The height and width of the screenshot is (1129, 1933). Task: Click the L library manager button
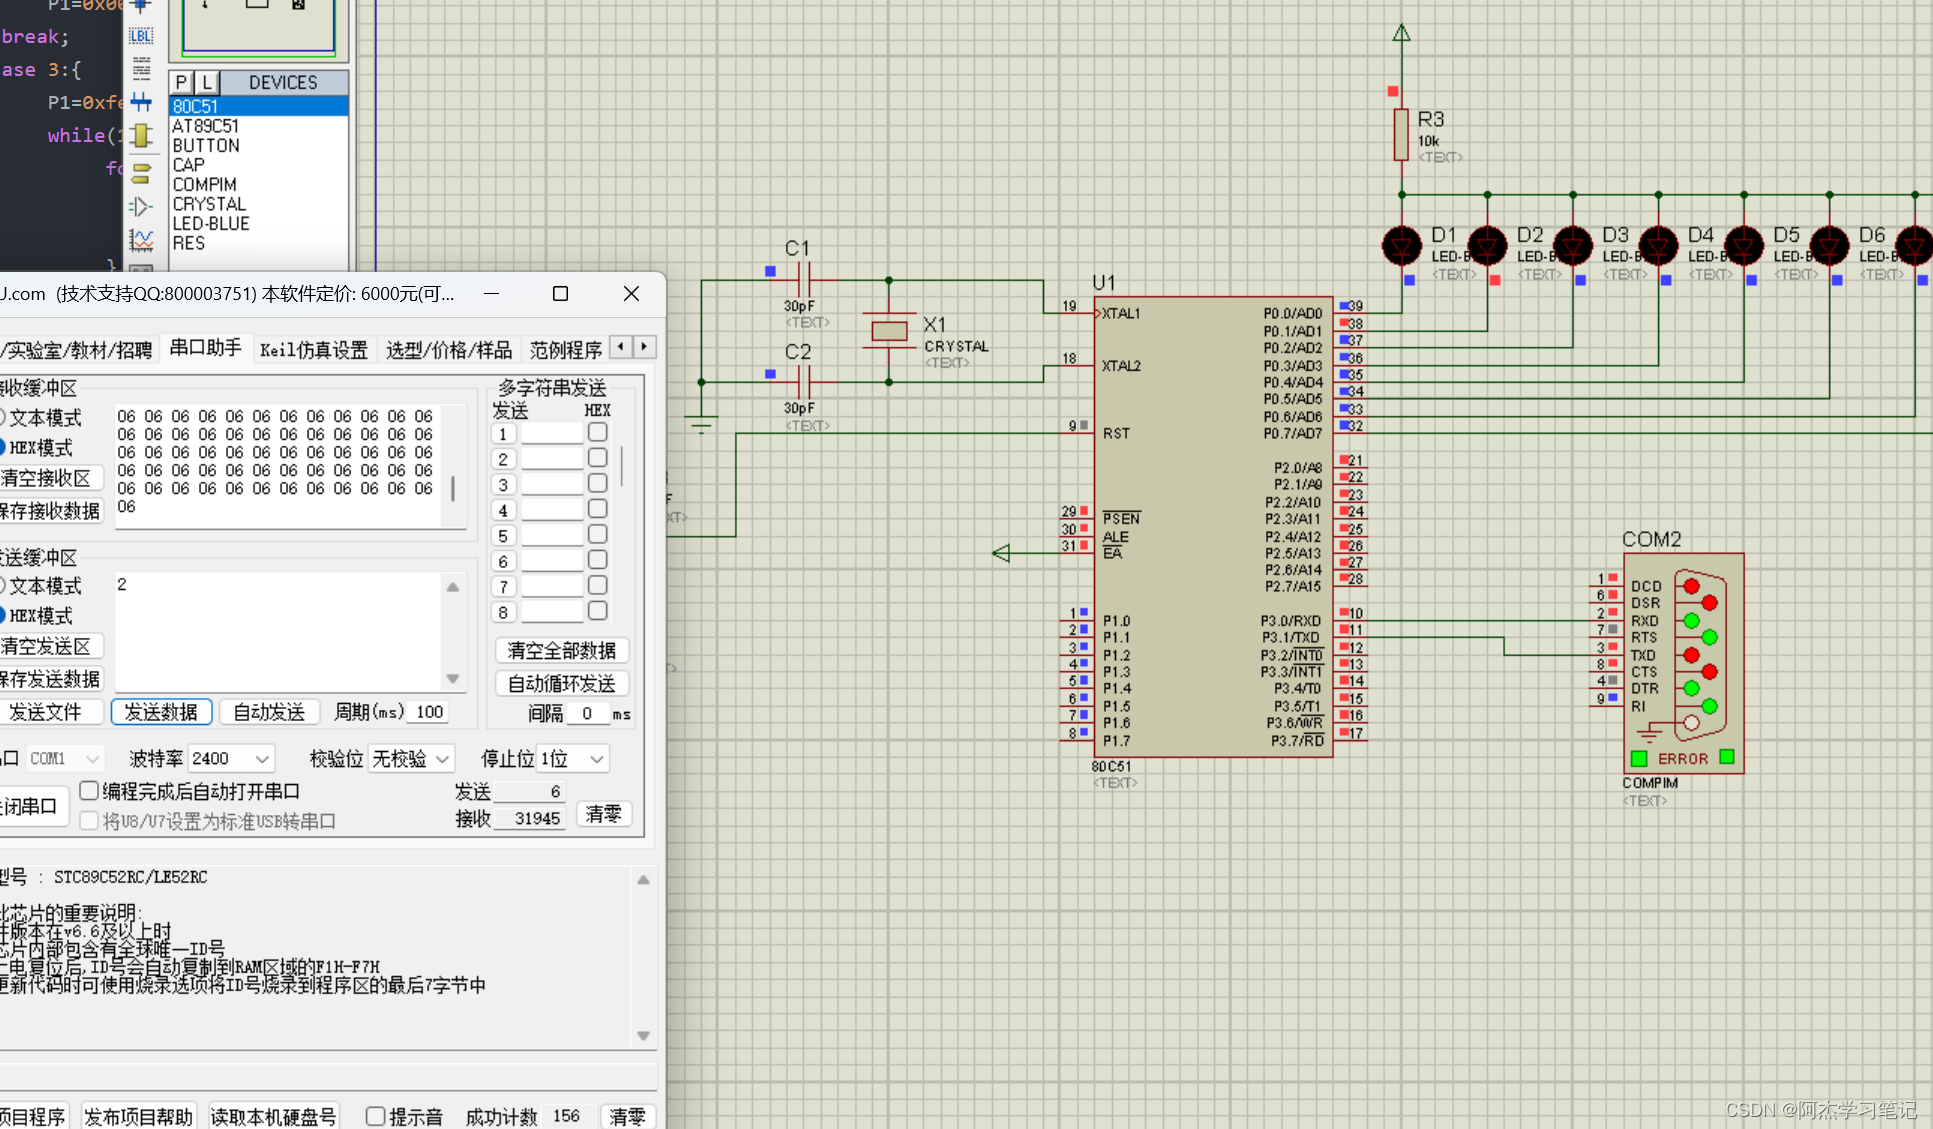[206, 83]
